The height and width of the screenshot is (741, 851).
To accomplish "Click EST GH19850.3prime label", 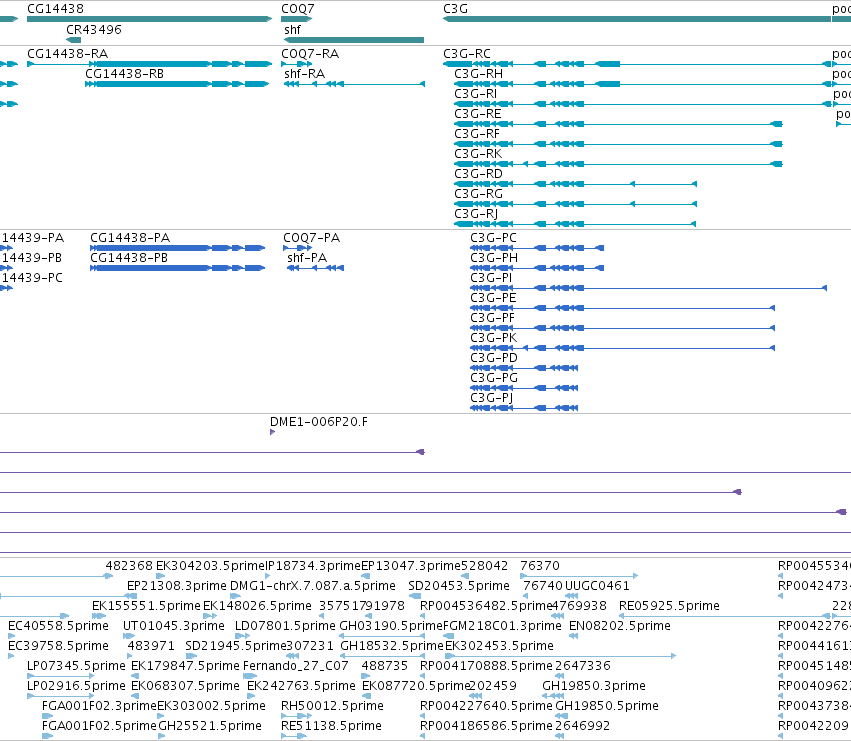I will click(594, 686).
